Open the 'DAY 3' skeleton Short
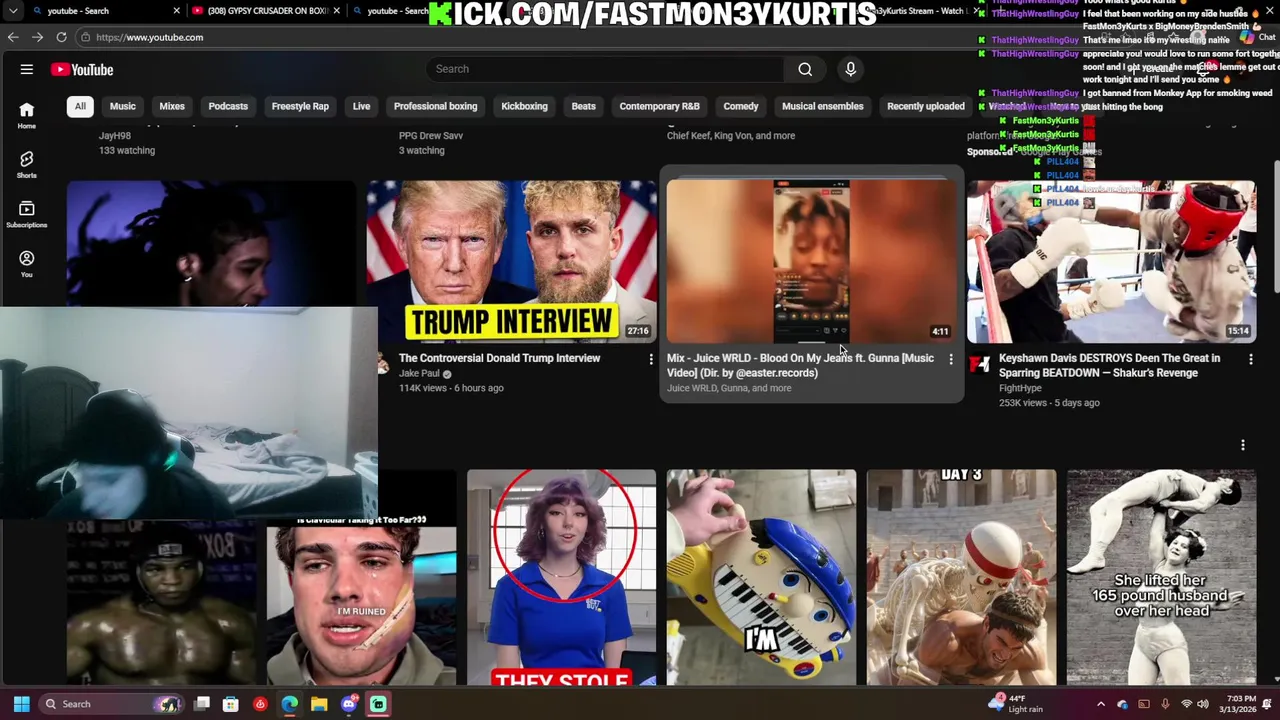This screenshot has height=720, width=1280. pyautogui.click(x=961, y=577)
